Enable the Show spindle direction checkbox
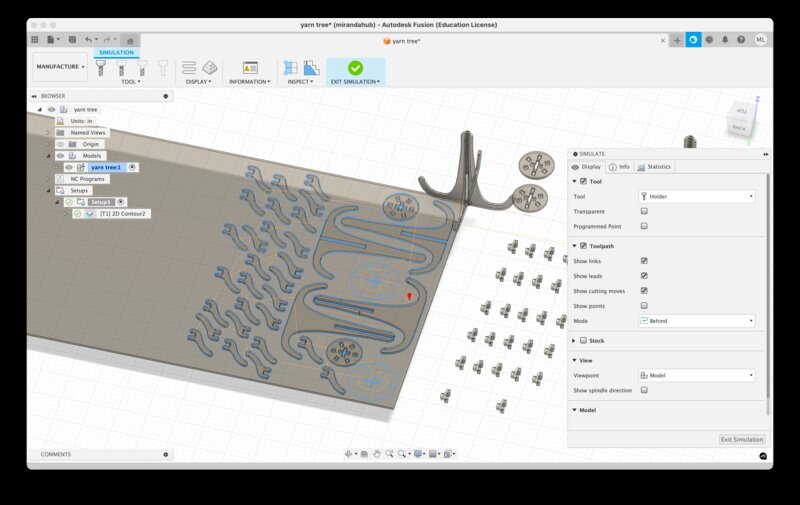The height and width of the screenshot is (505, 800). 644,390
